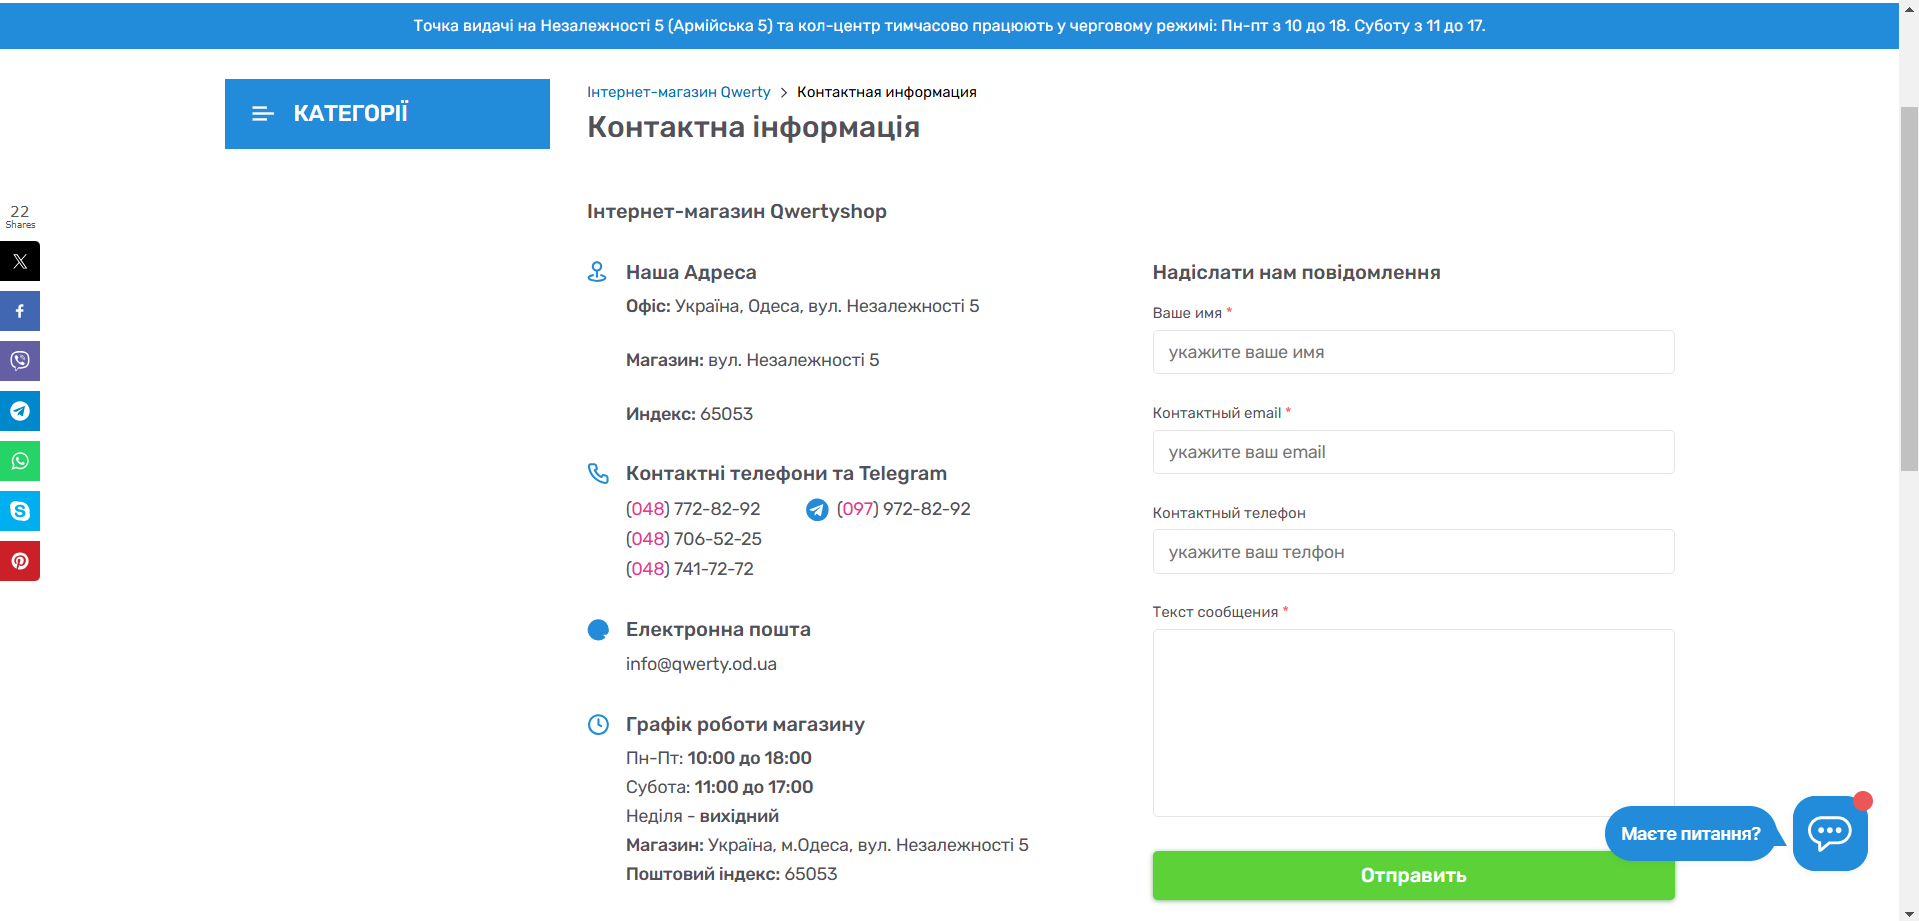Focus the Ваше имя input field
The image size is (1919, 921).
(x=1412, y=352)
